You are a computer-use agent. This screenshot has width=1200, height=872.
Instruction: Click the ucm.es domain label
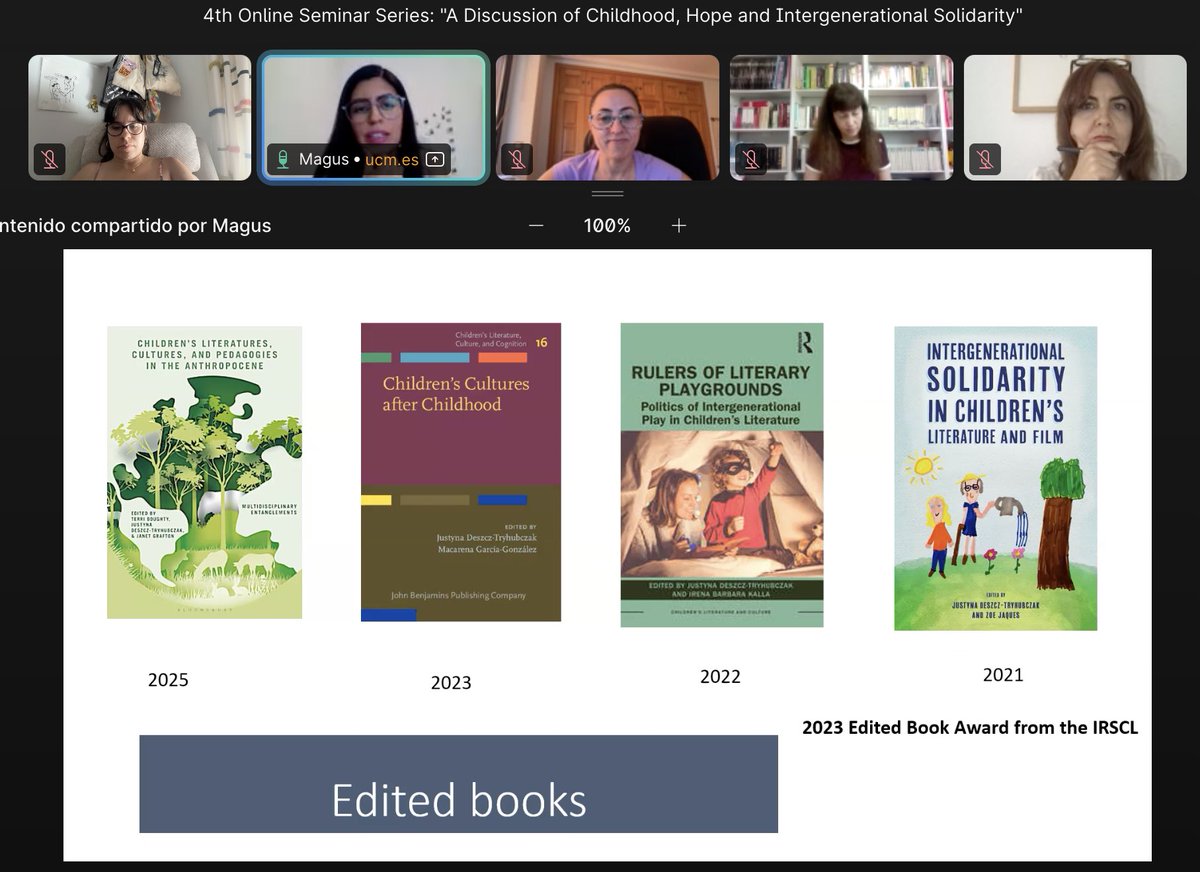(x=392, y=159)
